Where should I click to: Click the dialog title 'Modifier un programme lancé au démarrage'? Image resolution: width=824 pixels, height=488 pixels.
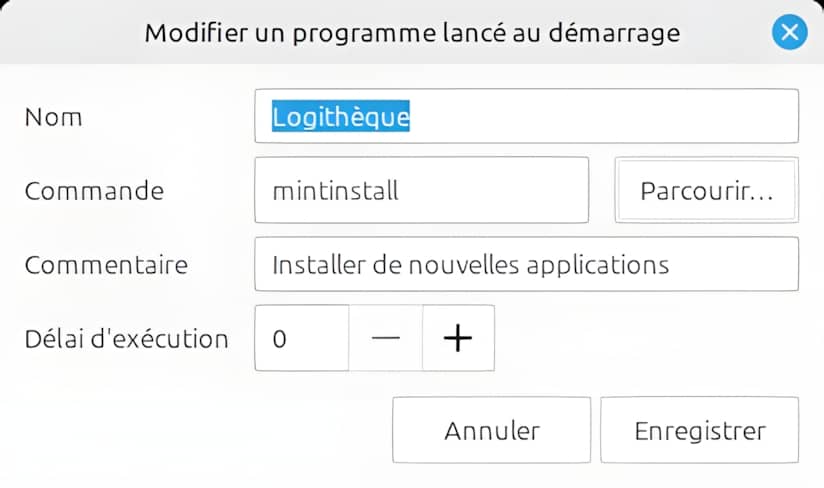(412, 33)
